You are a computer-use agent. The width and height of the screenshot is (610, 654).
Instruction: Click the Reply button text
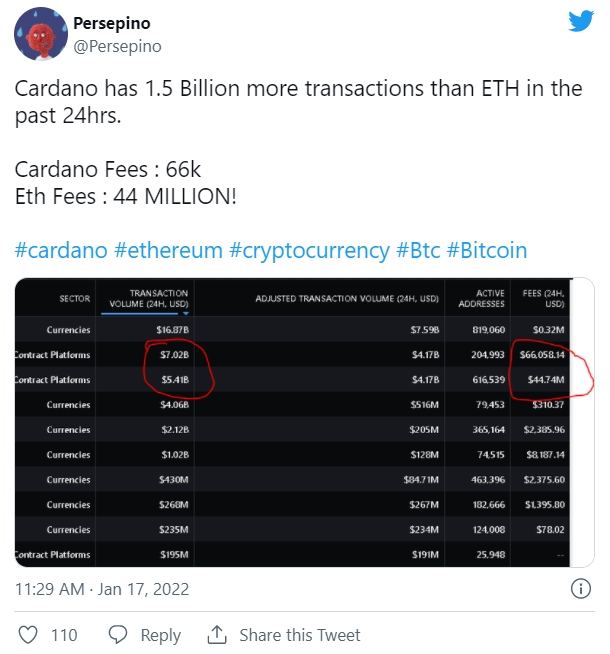161,635
